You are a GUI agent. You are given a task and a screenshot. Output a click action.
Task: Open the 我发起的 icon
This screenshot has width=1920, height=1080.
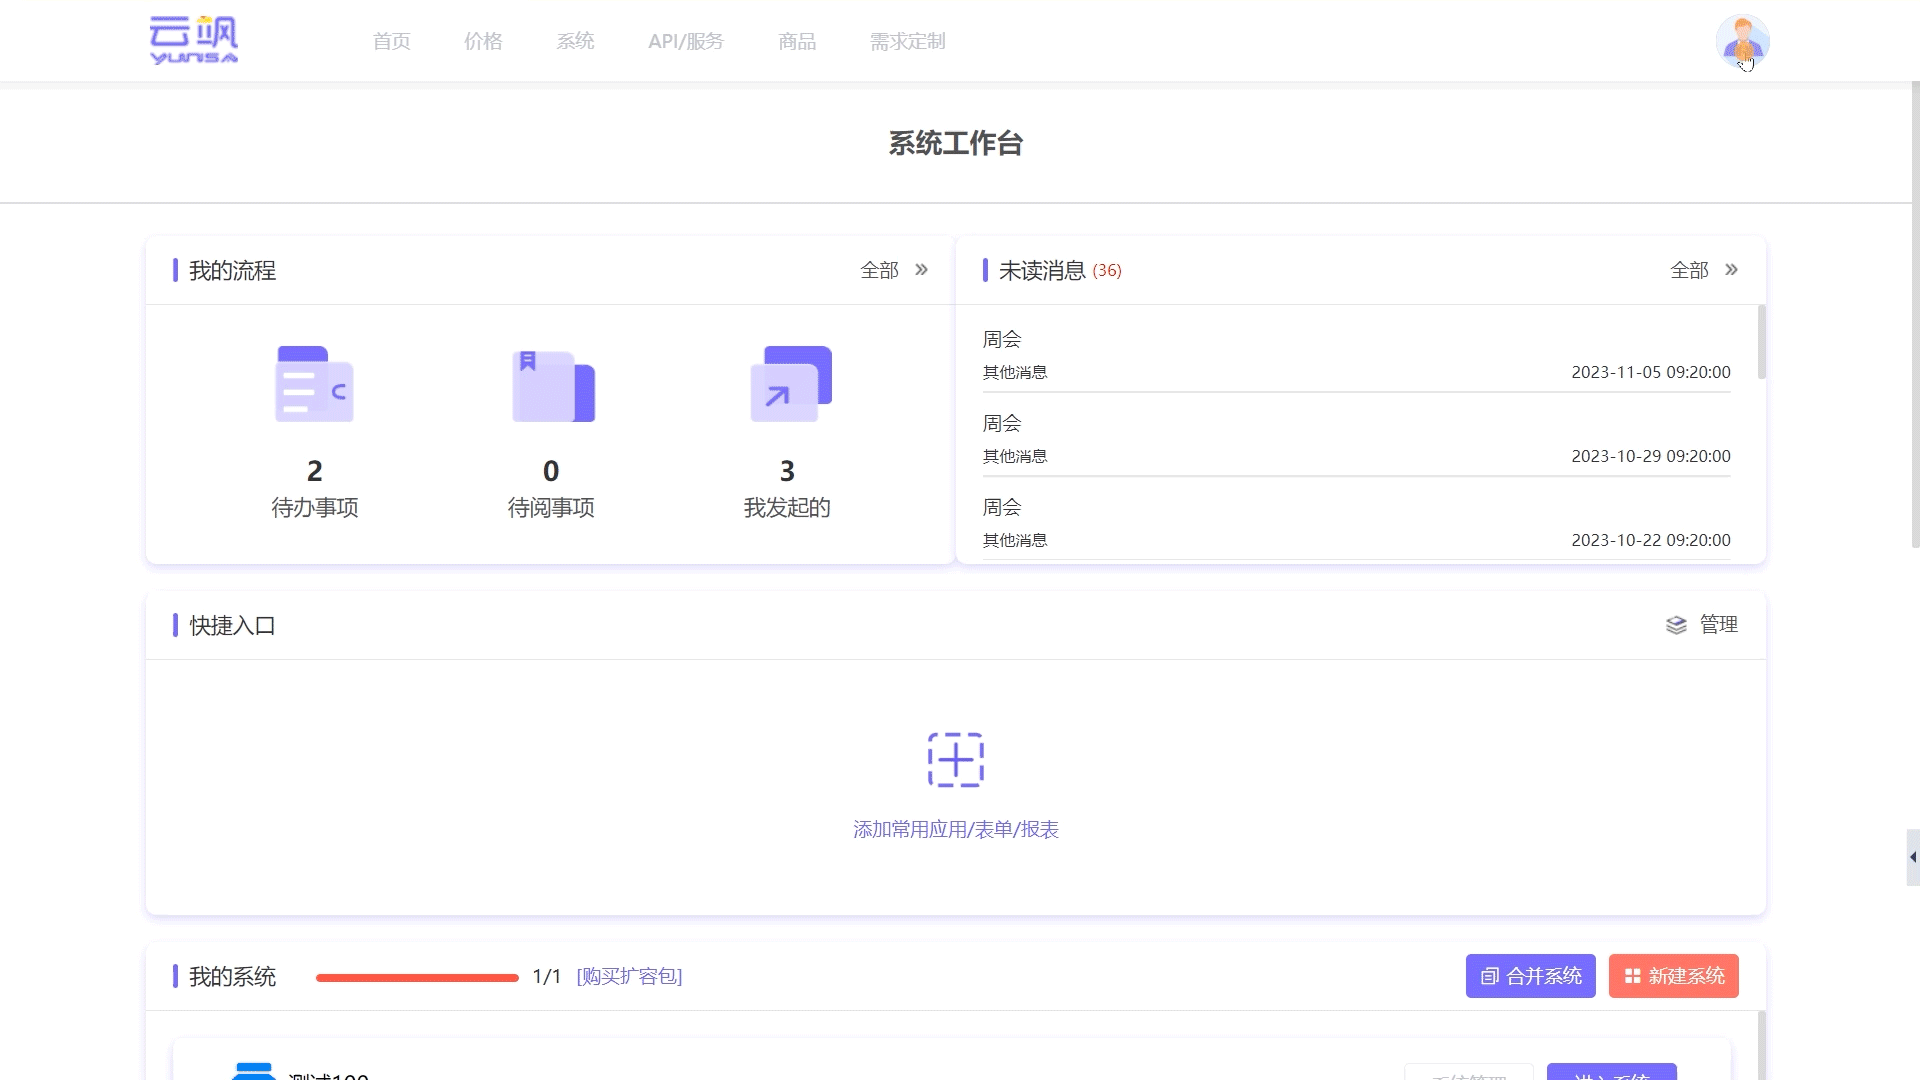[791, 384]
